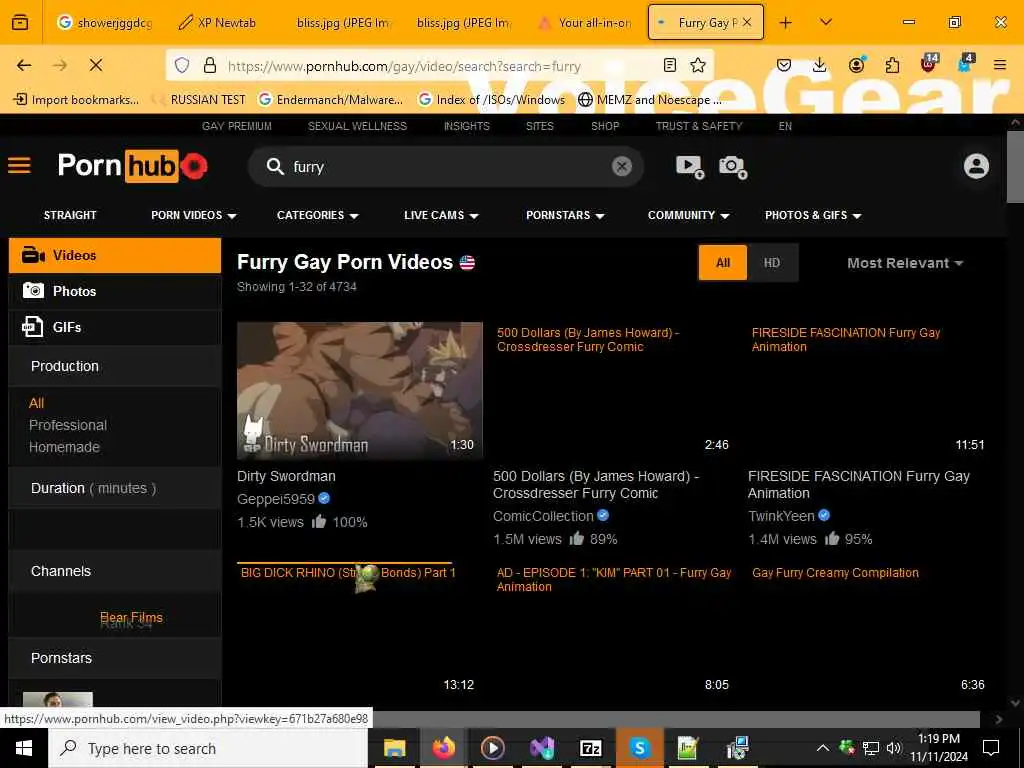Switch to the Your all-in-on browser tab
Viewport: 1024px width, 768px height.
584,23
